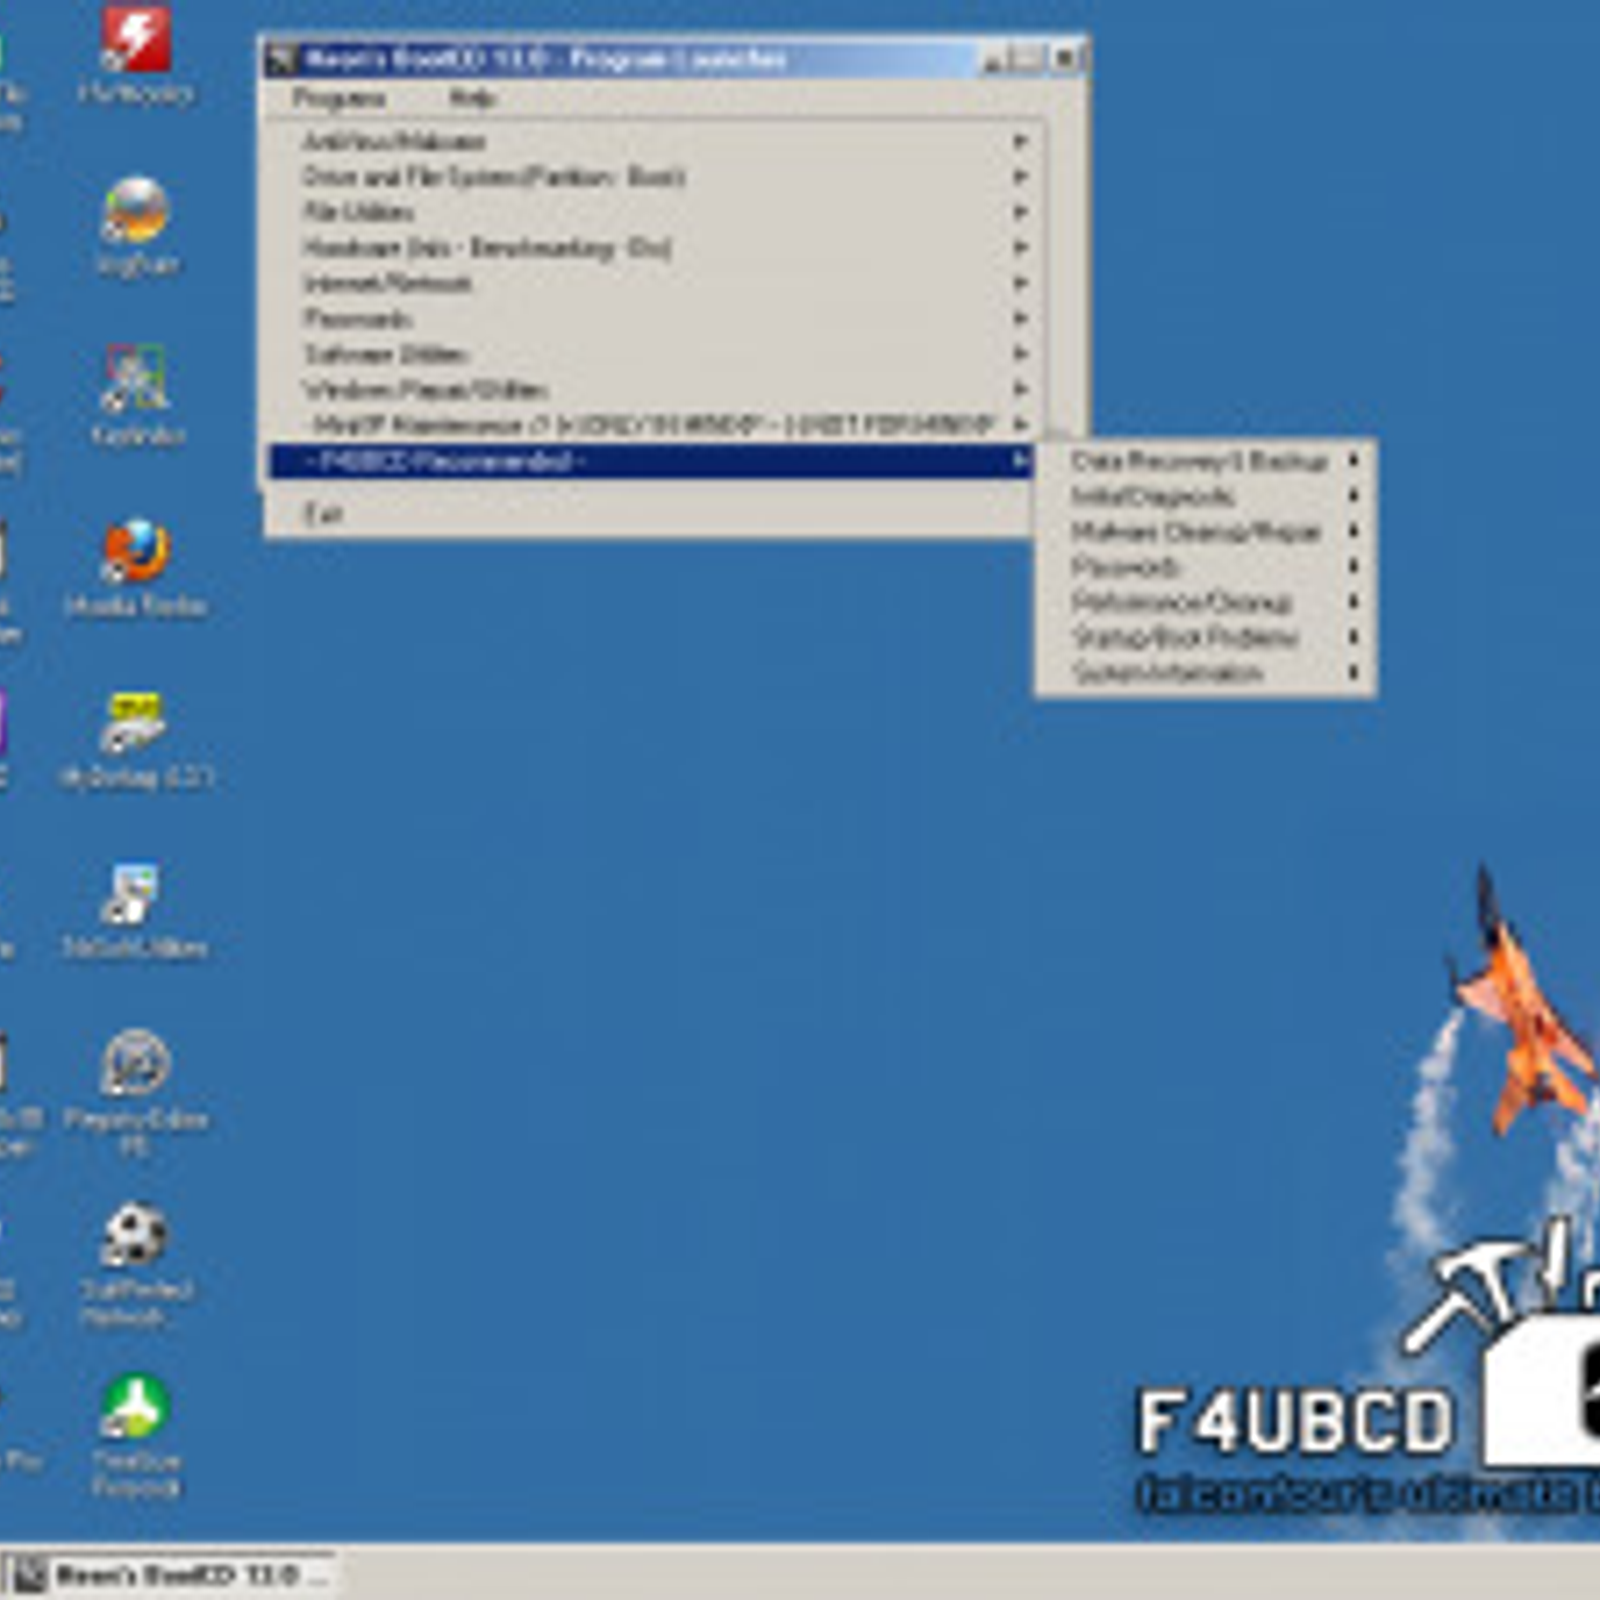Launch the Registry Editor PE desktop icon
The height and width of the screenshot is (1600, 1600).
135,1064
